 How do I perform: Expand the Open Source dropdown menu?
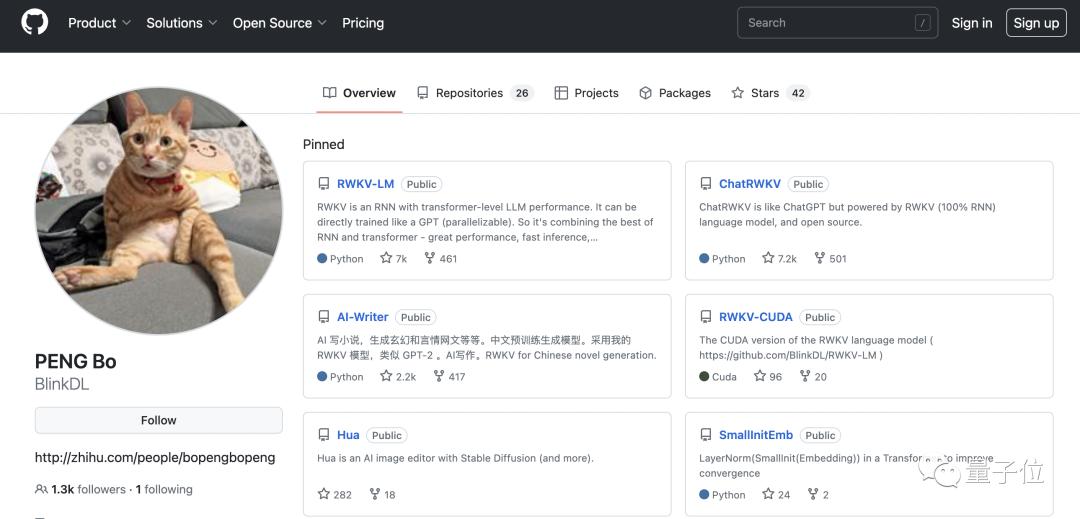tap(280, 23)
